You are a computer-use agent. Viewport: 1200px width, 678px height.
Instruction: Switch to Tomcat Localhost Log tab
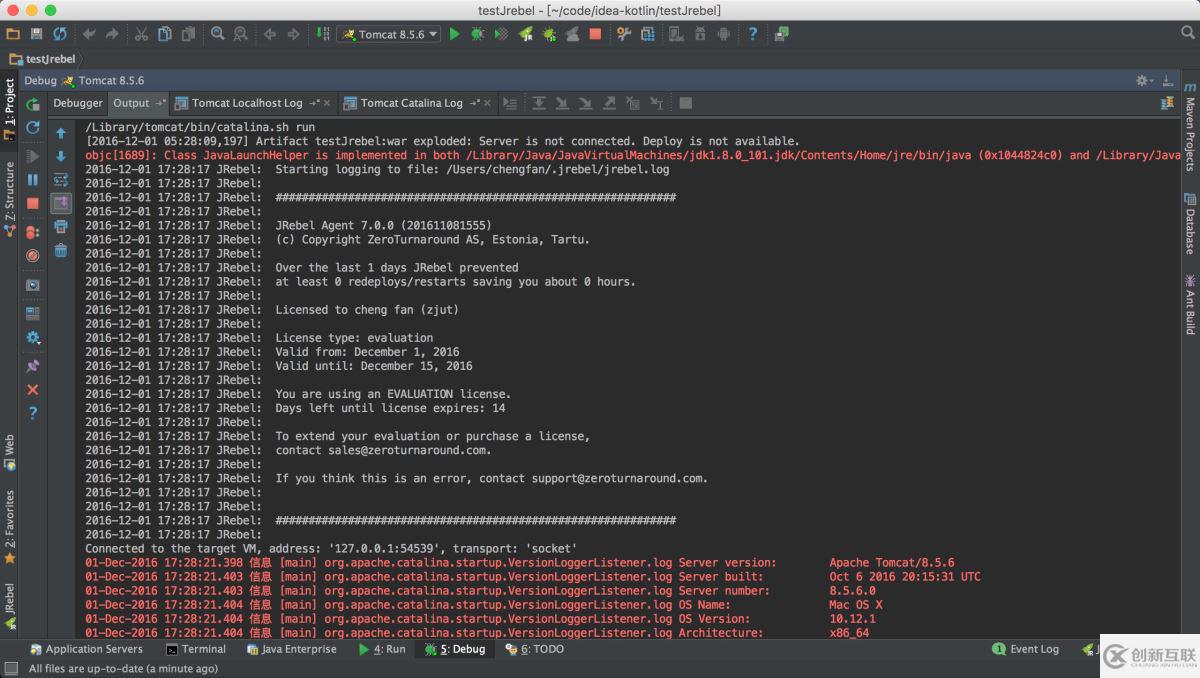[x=246, y=103]
